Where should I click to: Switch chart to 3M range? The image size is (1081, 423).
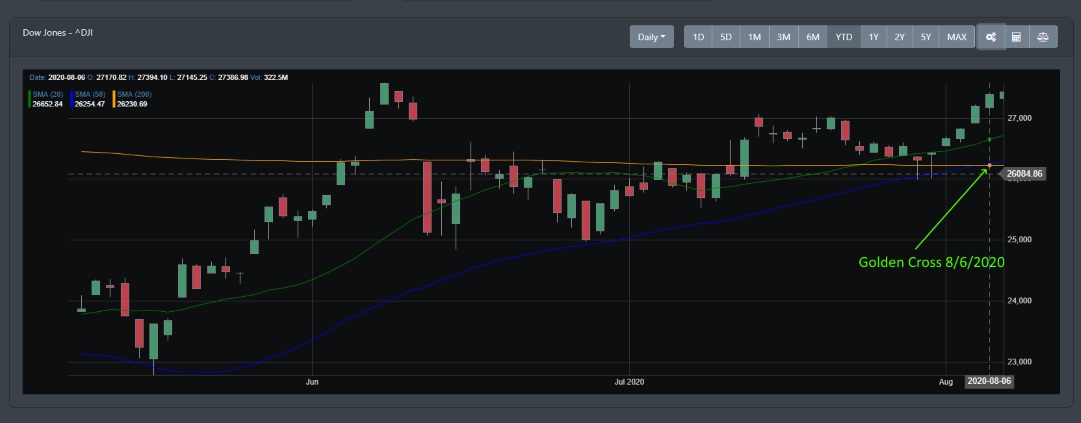tap(784, 37)
